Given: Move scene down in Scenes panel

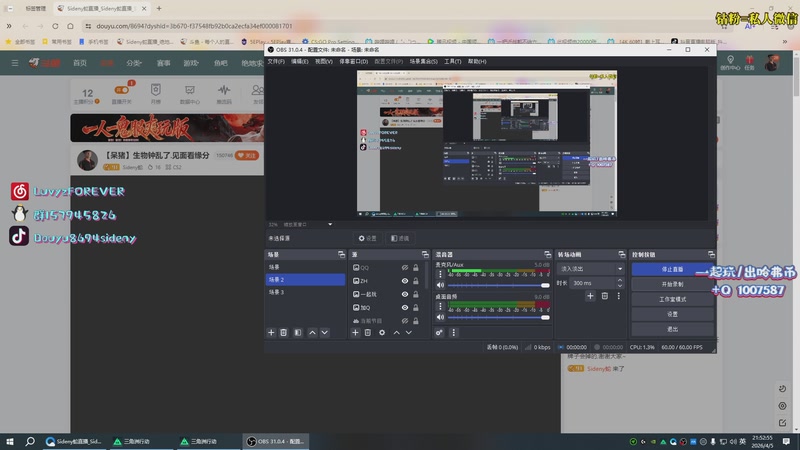Looking at the screenshot, I should click(324, 333).
